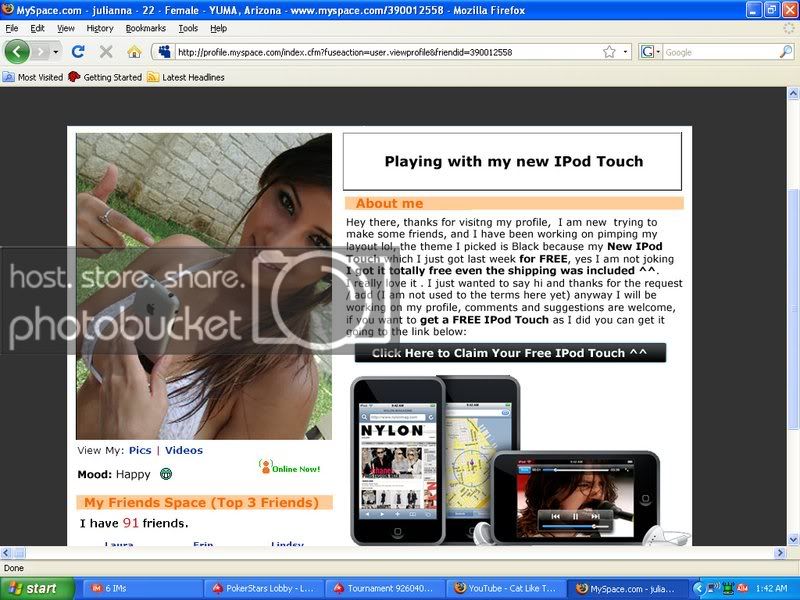Open the Help menu

(218, 28)
